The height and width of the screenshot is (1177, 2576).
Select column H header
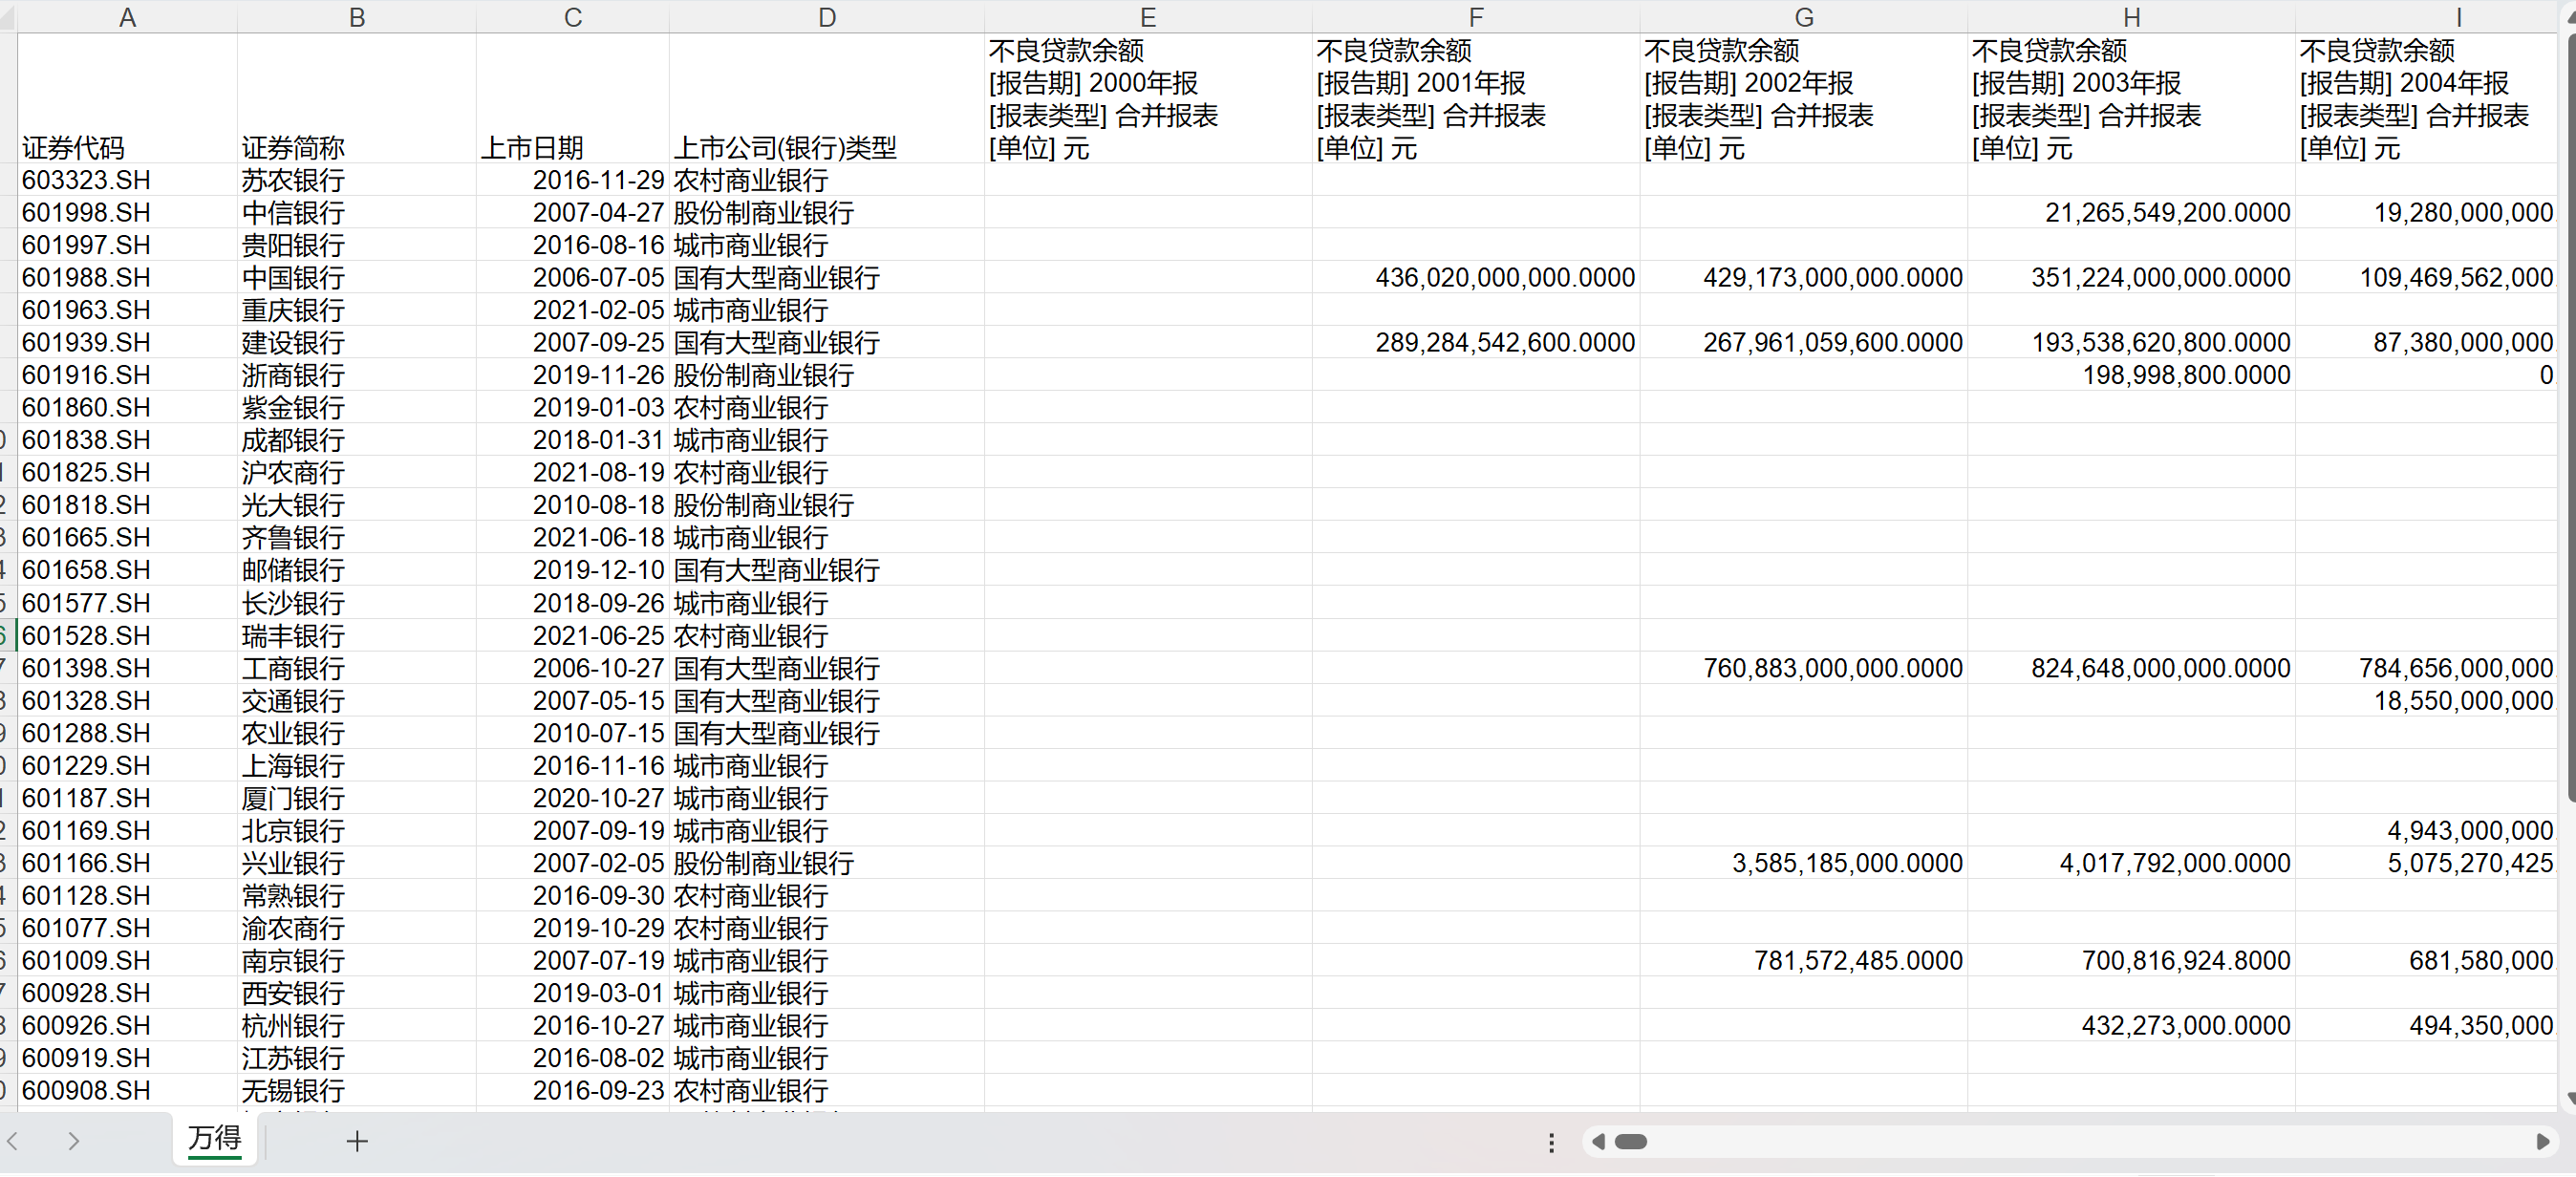2130,17
